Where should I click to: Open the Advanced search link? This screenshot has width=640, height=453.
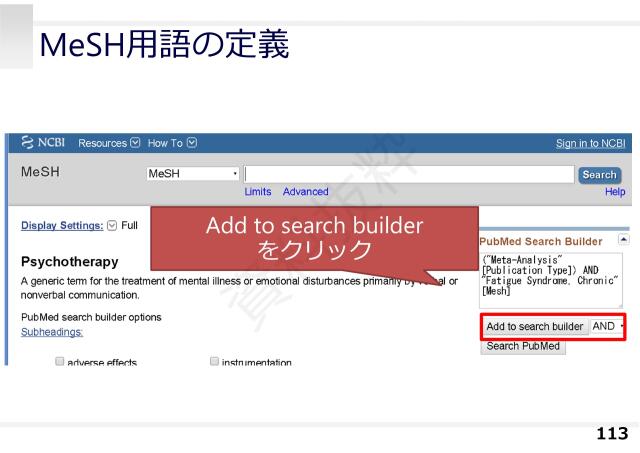pos(305,191)
